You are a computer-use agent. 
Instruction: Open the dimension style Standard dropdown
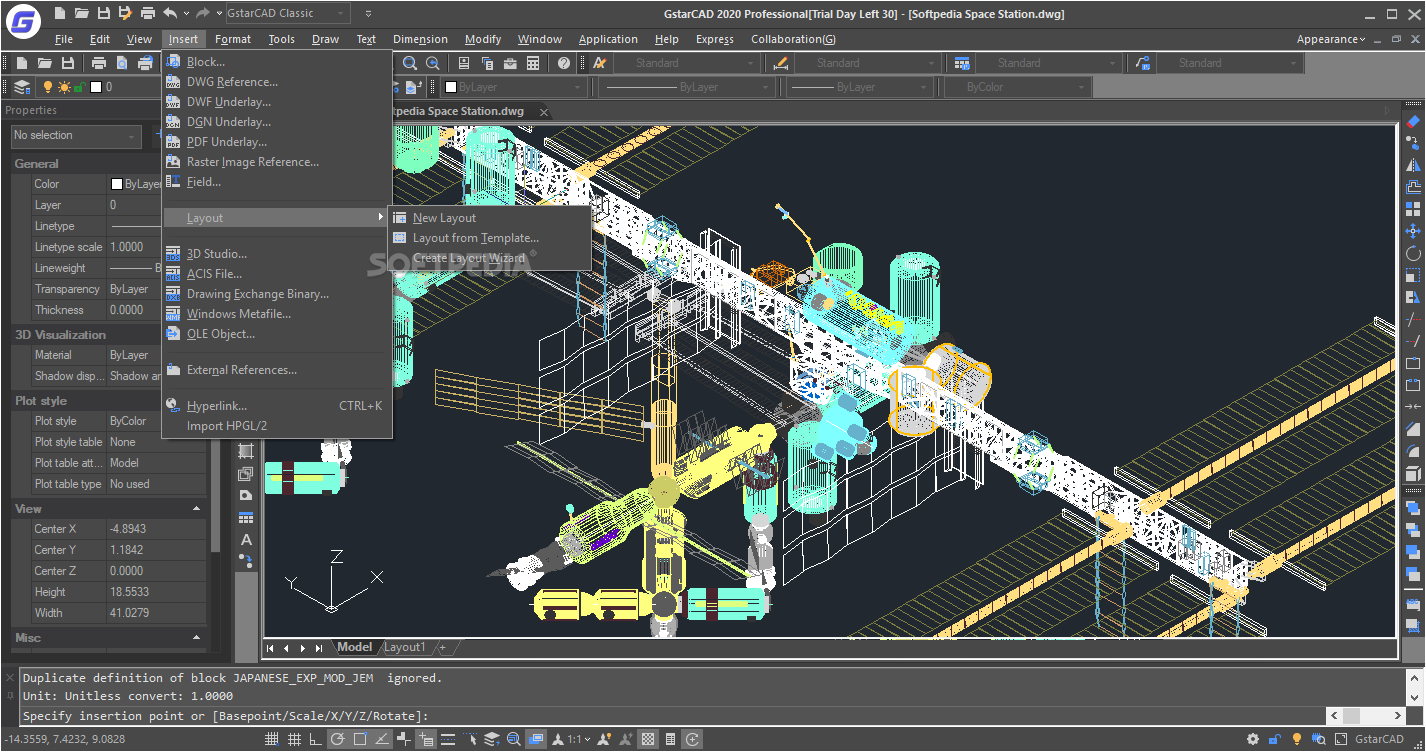(868, 63)
